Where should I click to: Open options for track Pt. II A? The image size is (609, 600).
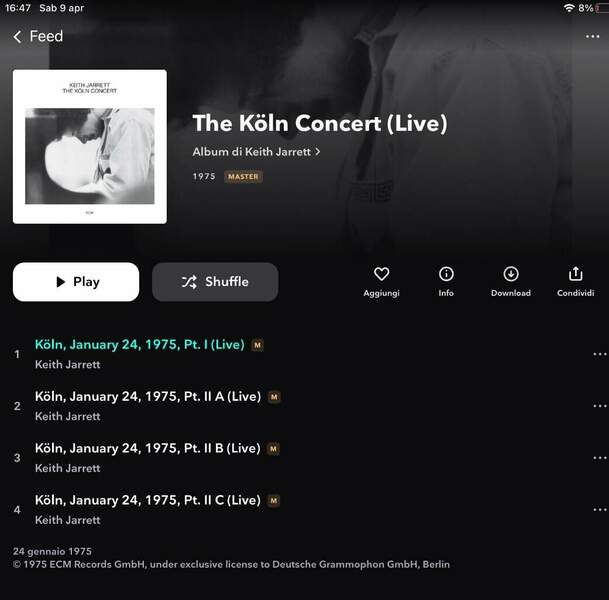pos(600,406)
